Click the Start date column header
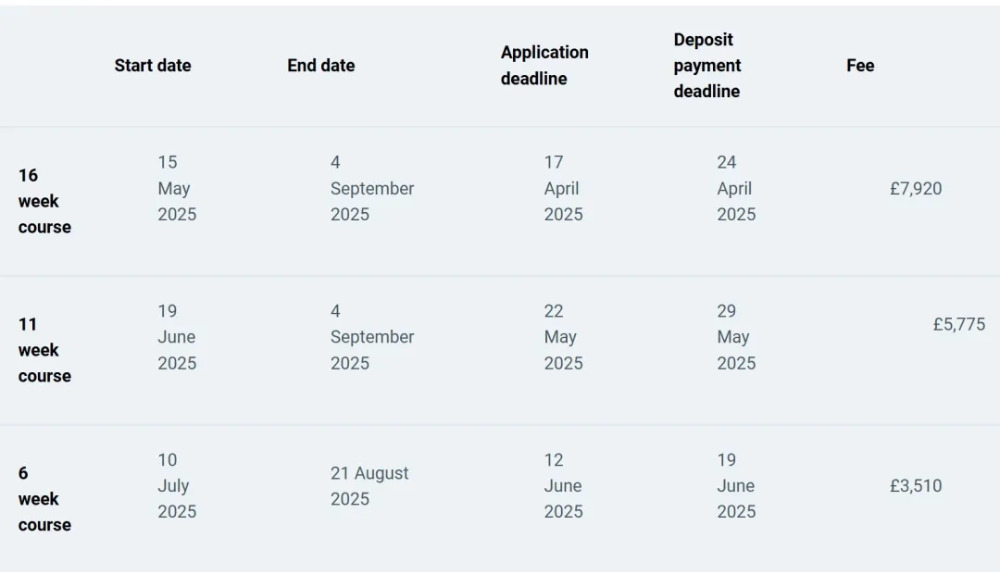The image size is (1000, 572). pyautogui.click(x=152, y=66)
